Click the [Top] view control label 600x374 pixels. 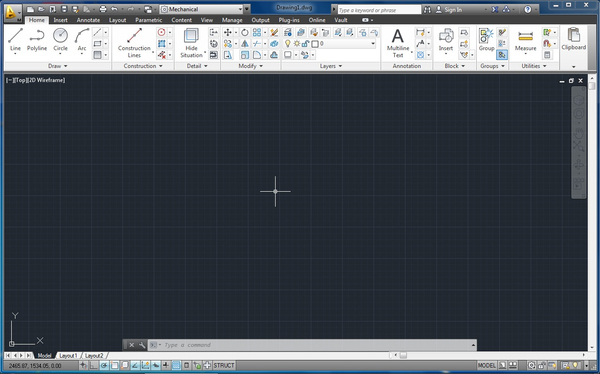click(21, 80)
